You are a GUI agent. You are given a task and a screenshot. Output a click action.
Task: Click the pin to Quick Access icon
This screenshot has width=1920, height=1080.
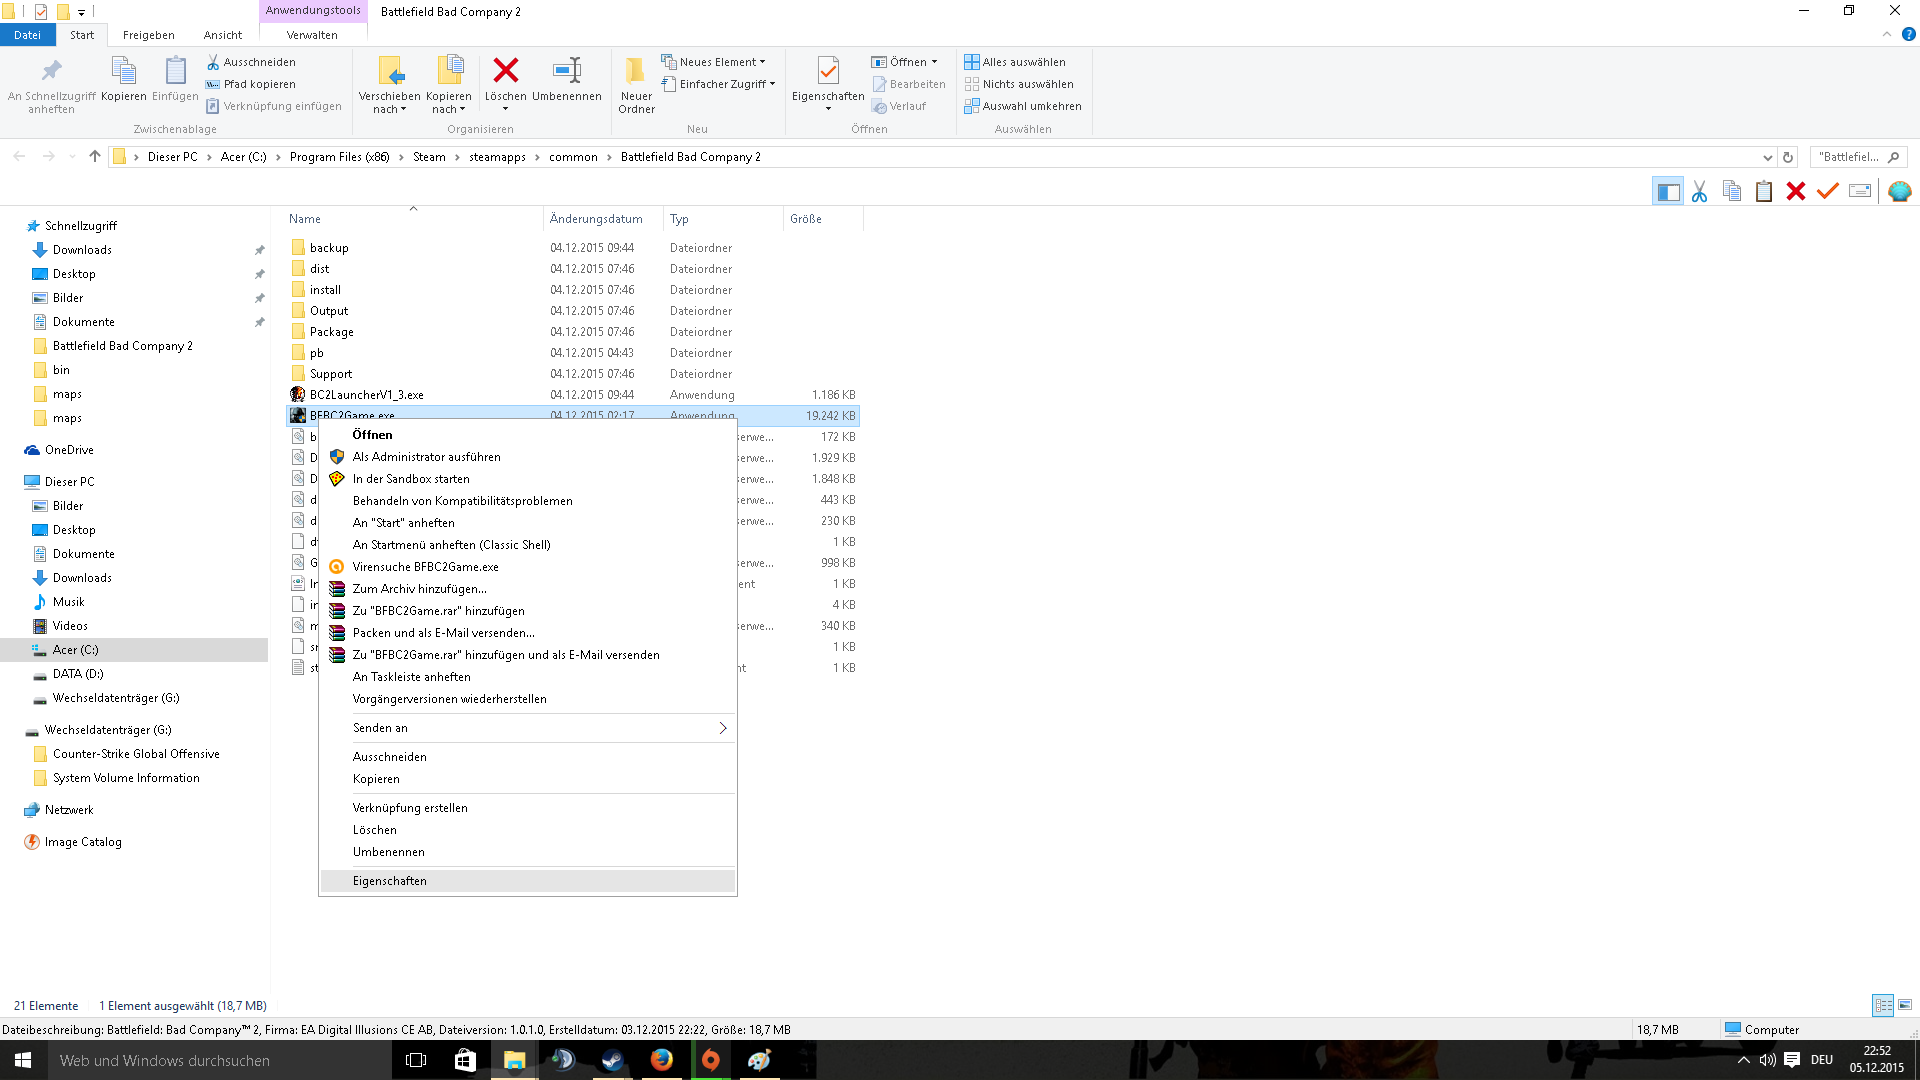[51, 72]
